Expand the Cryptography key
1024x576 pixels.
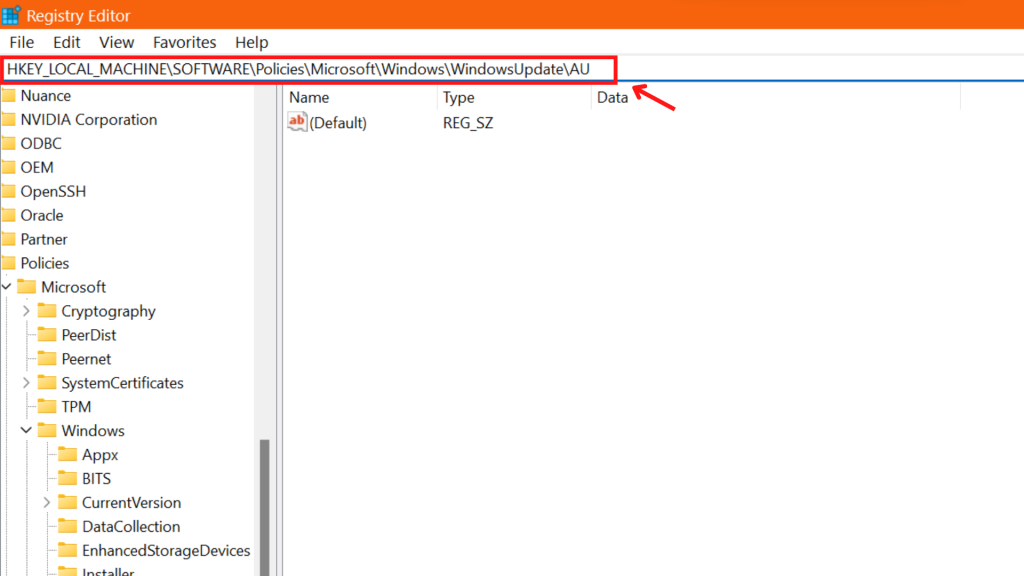(26, 311)
